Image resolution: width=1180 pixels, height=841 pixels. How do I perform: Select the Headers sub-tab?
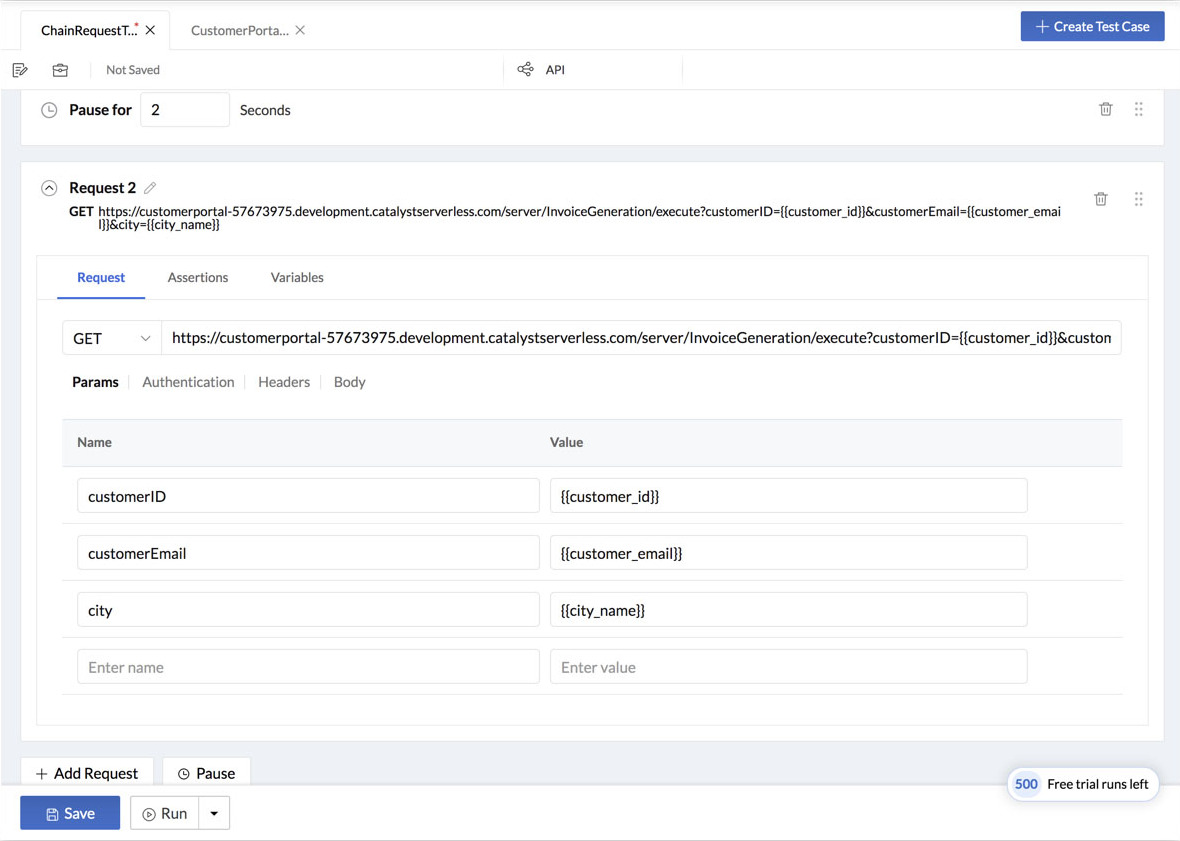point(284,382)
